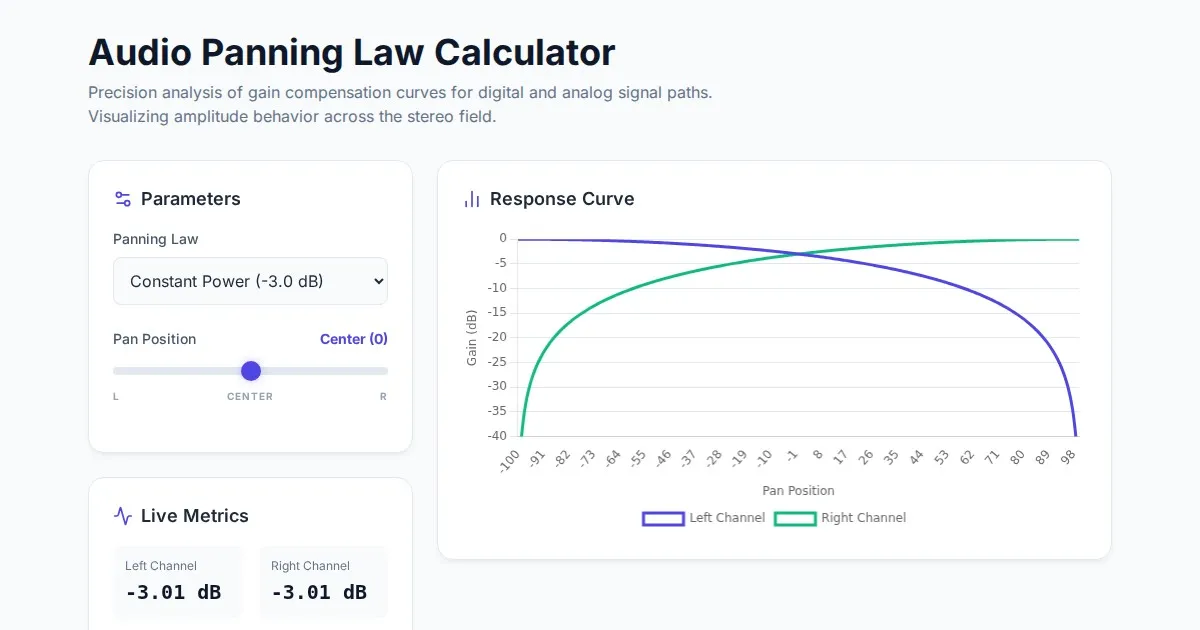This screenshot has width=1200, height=630.
Task: Click the Pan Position slider thumb
Action: click(251, 371)
